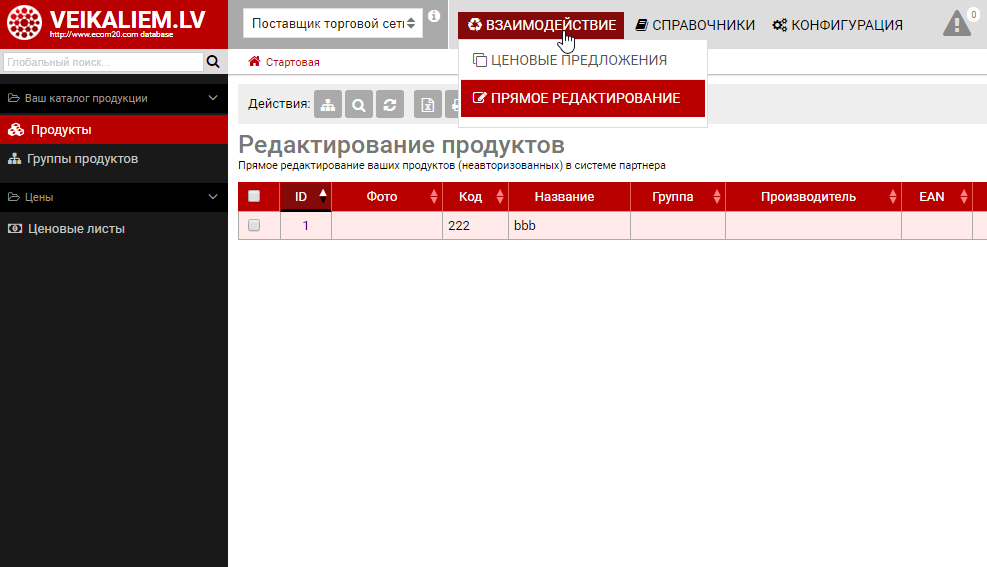987x567 pixels.
Task: Click the group hierarchy action icon
Action: pos(329,104)
